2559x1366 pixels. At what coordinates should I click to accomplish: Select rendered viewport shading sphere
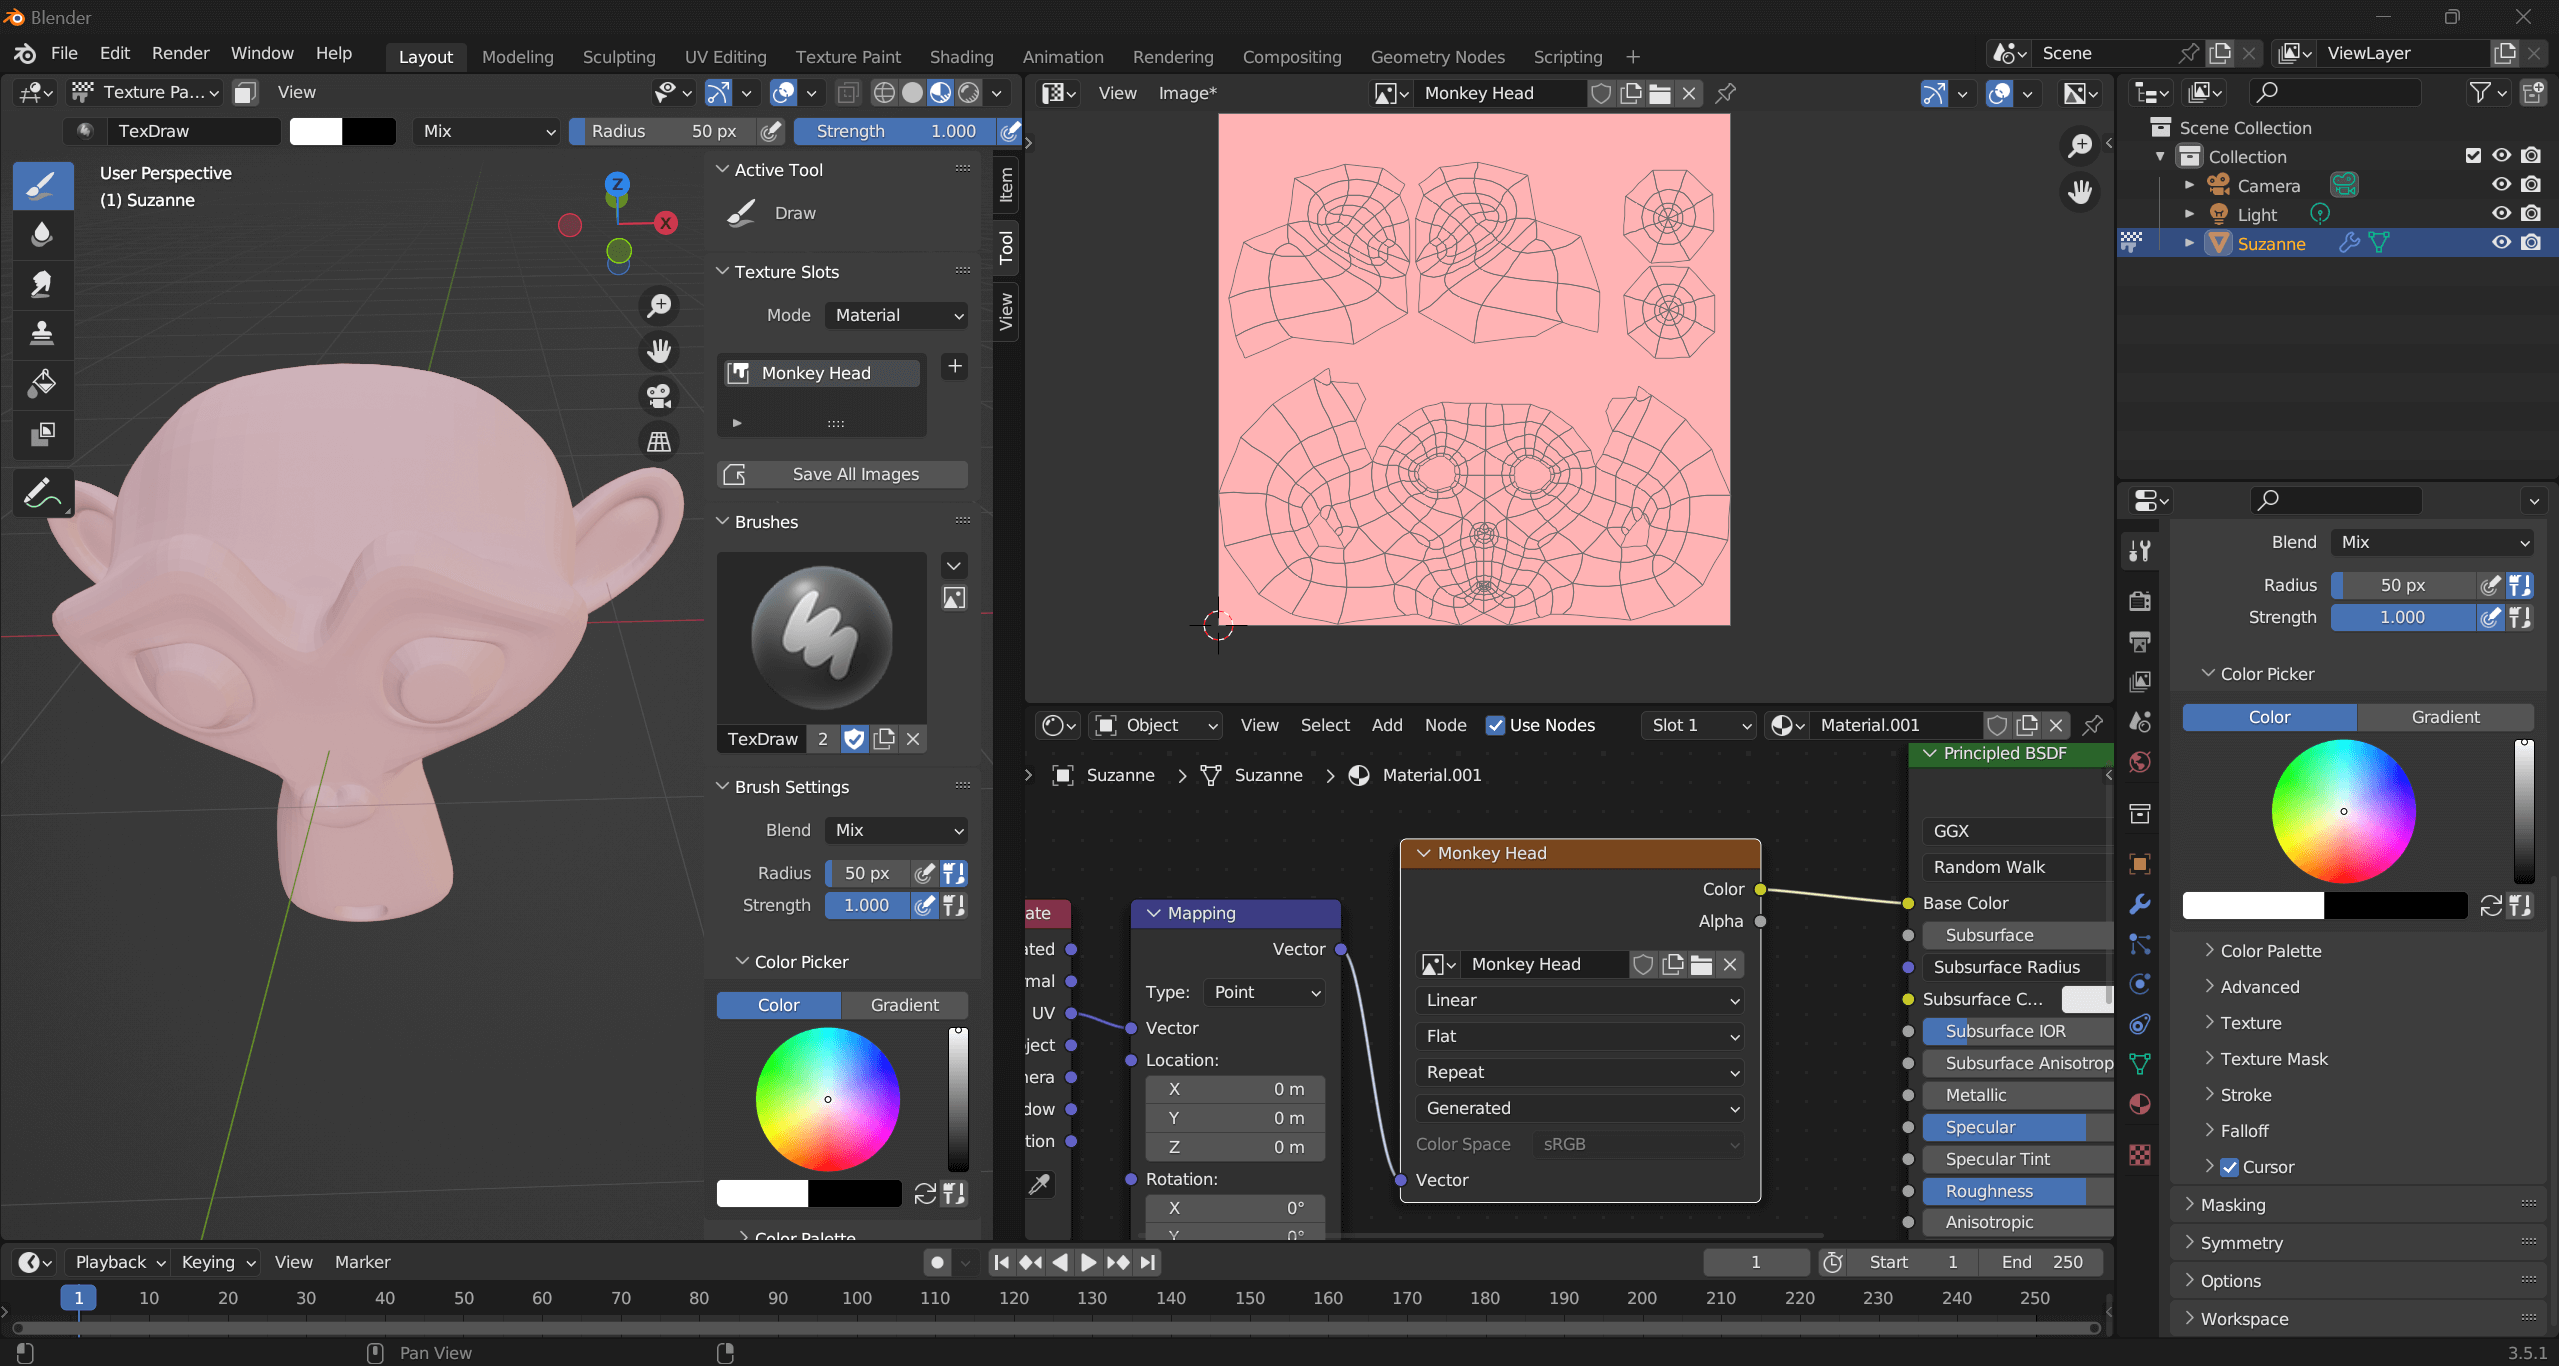coord(969,93)
